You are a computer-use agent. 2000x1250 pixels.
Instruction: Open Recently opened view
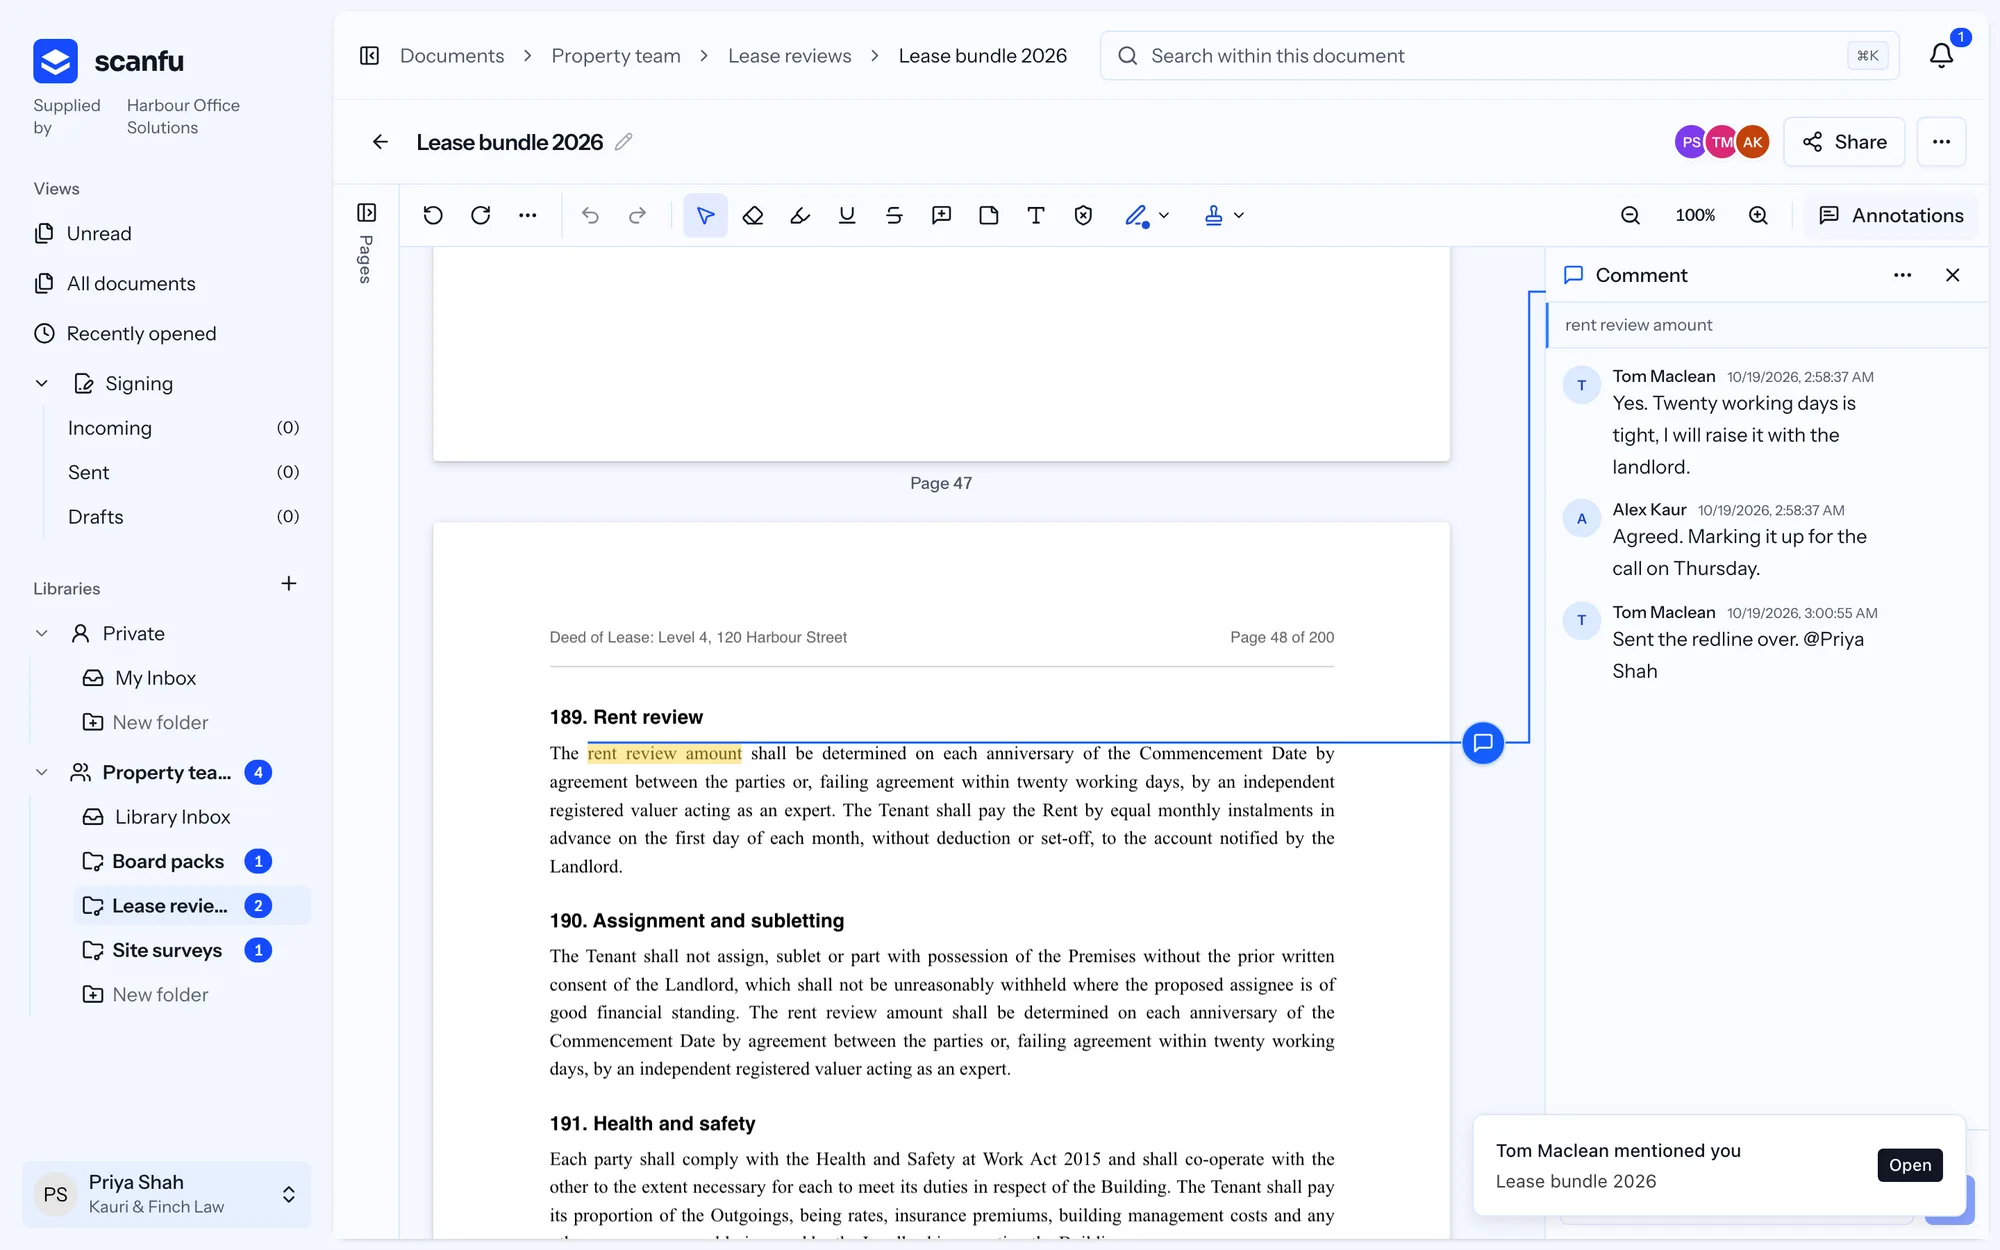pyautogui.click(x=125, y=334)
